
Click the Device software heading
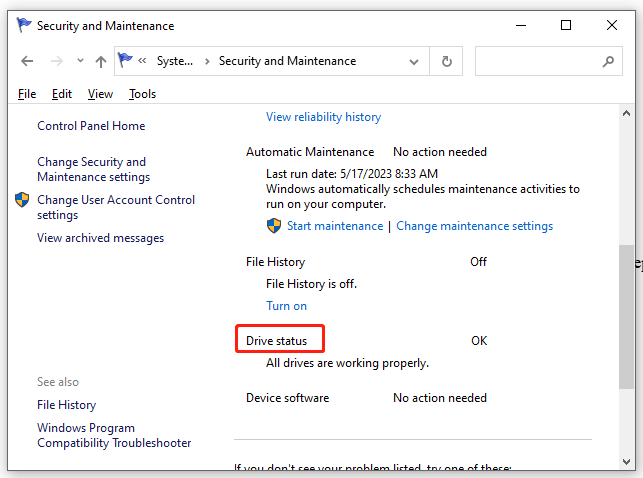point(287,398)
